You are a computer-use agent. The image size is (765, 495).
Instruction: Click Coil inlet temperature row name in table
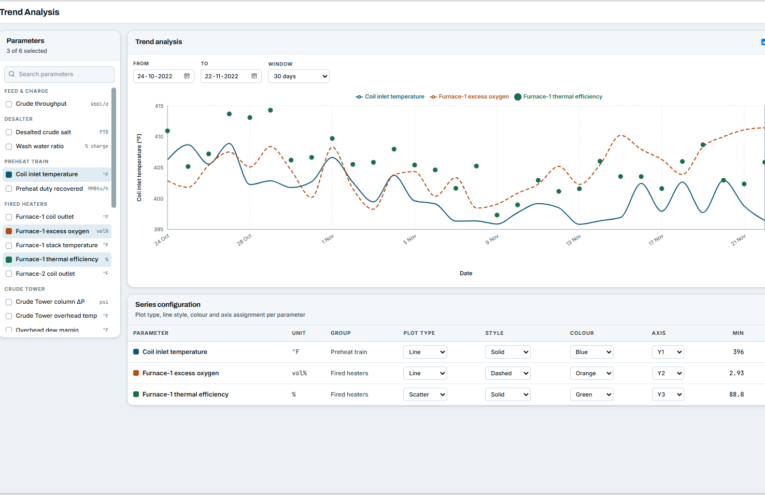coord(175,352)
